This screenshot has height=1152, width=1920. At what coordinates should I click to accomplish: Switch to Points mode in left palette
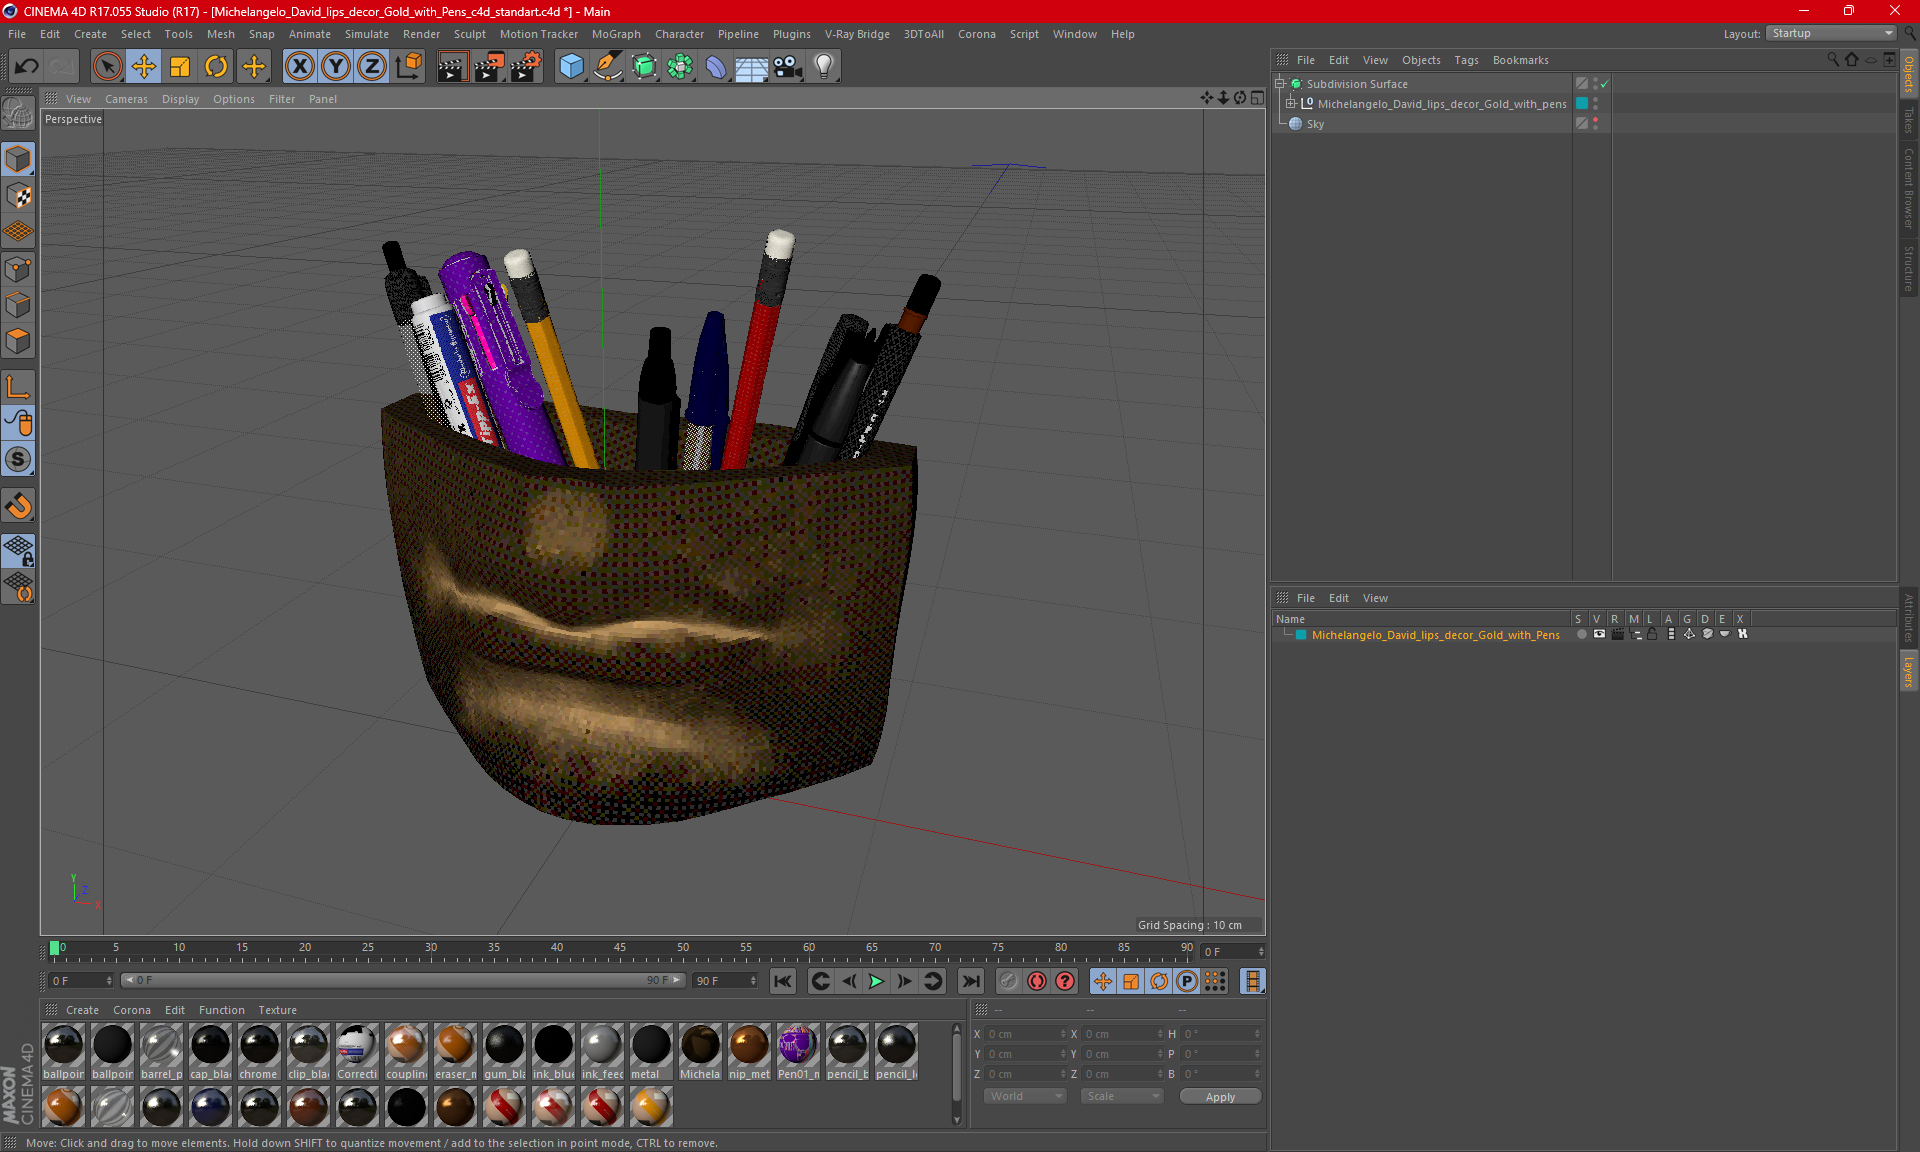coord(18,269)
